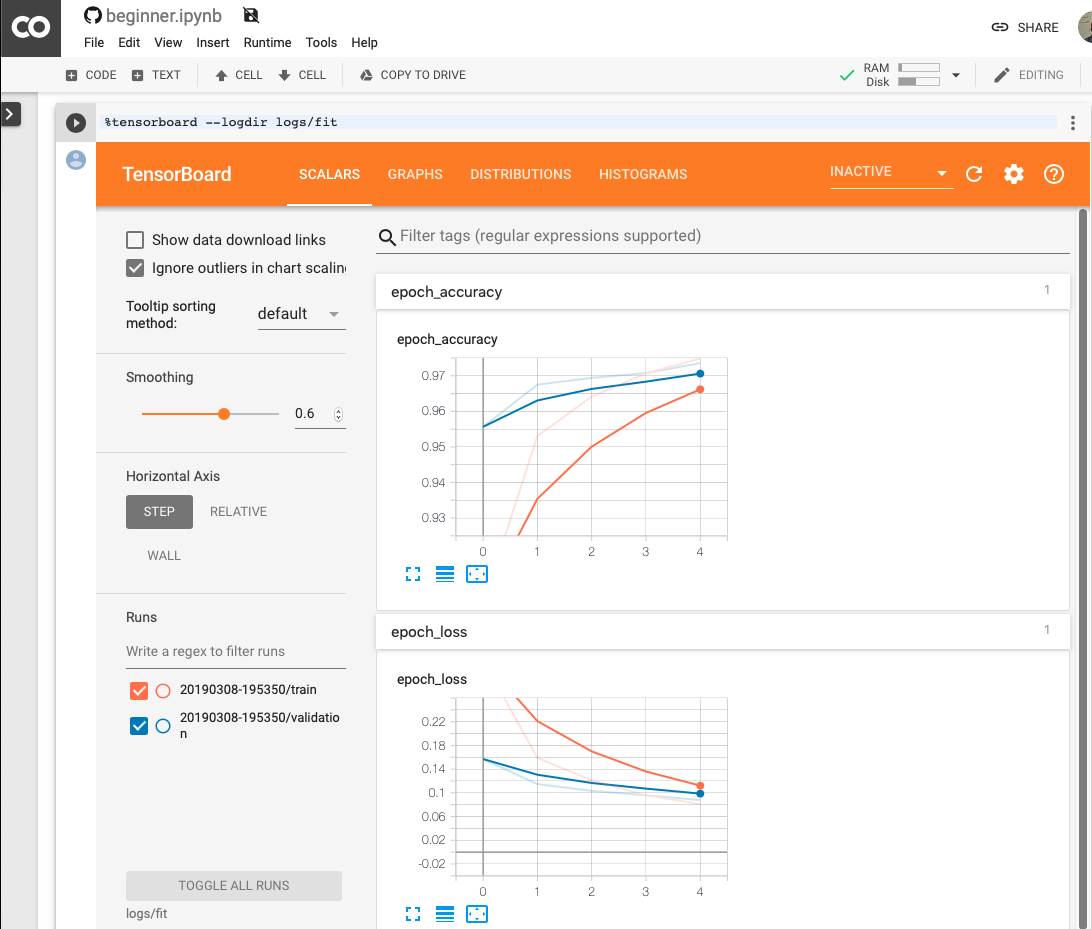The height and width of the screenshot is (929, 1092).
Task: Reload TensorBoard data with refresh icon
Action: click(974, 174)
